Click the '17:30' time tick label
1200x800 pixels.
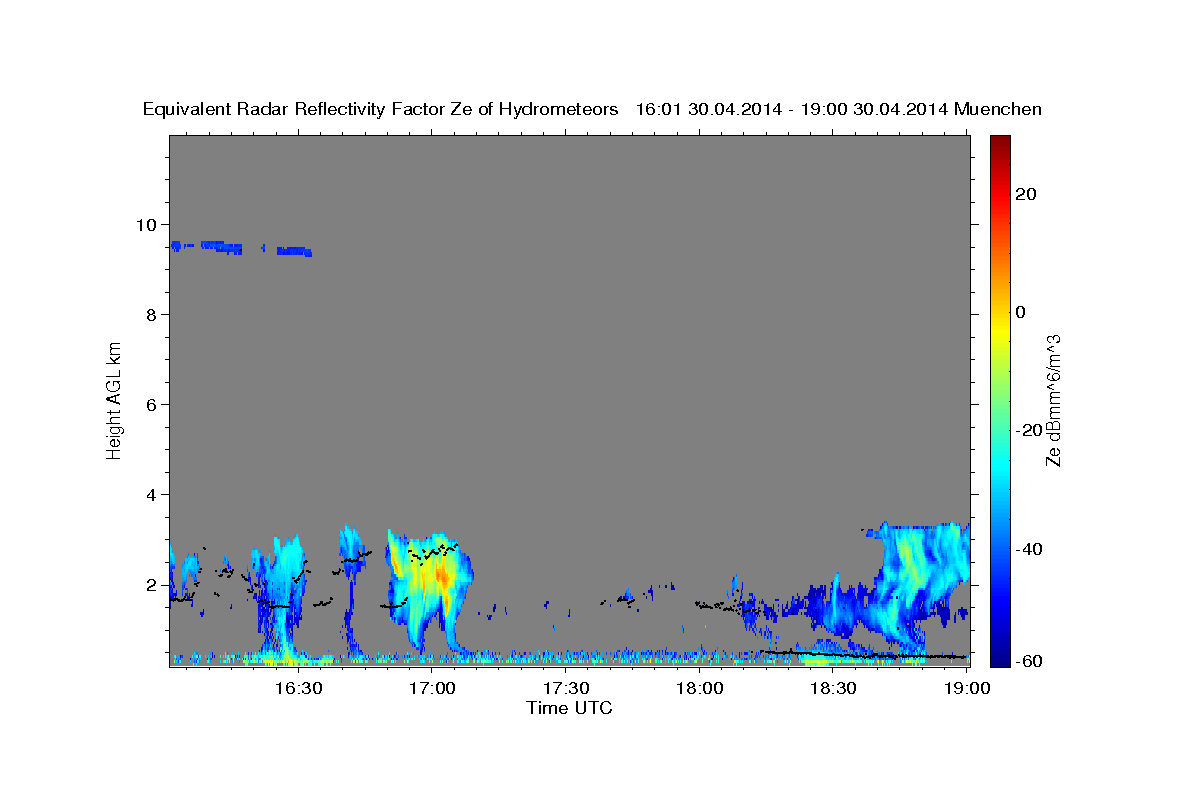point(566,689)
